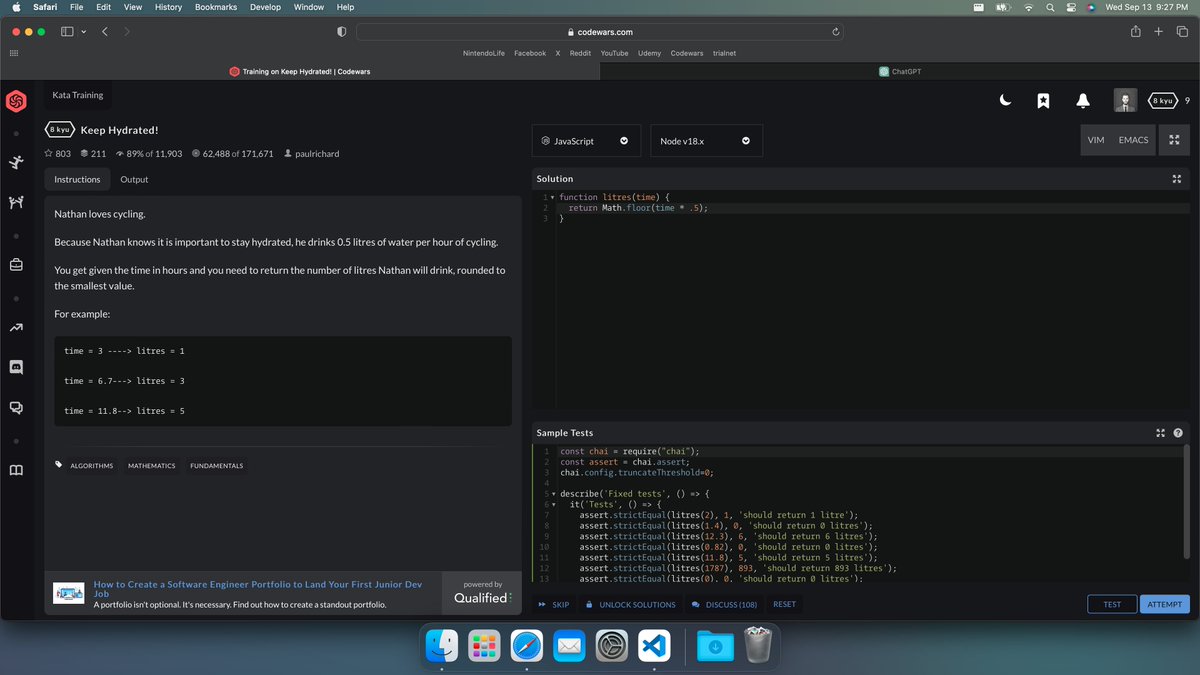Click the Safari share icon
Image resolution: width=1200 pixels, height=675 pixels.
point(1135,32)
